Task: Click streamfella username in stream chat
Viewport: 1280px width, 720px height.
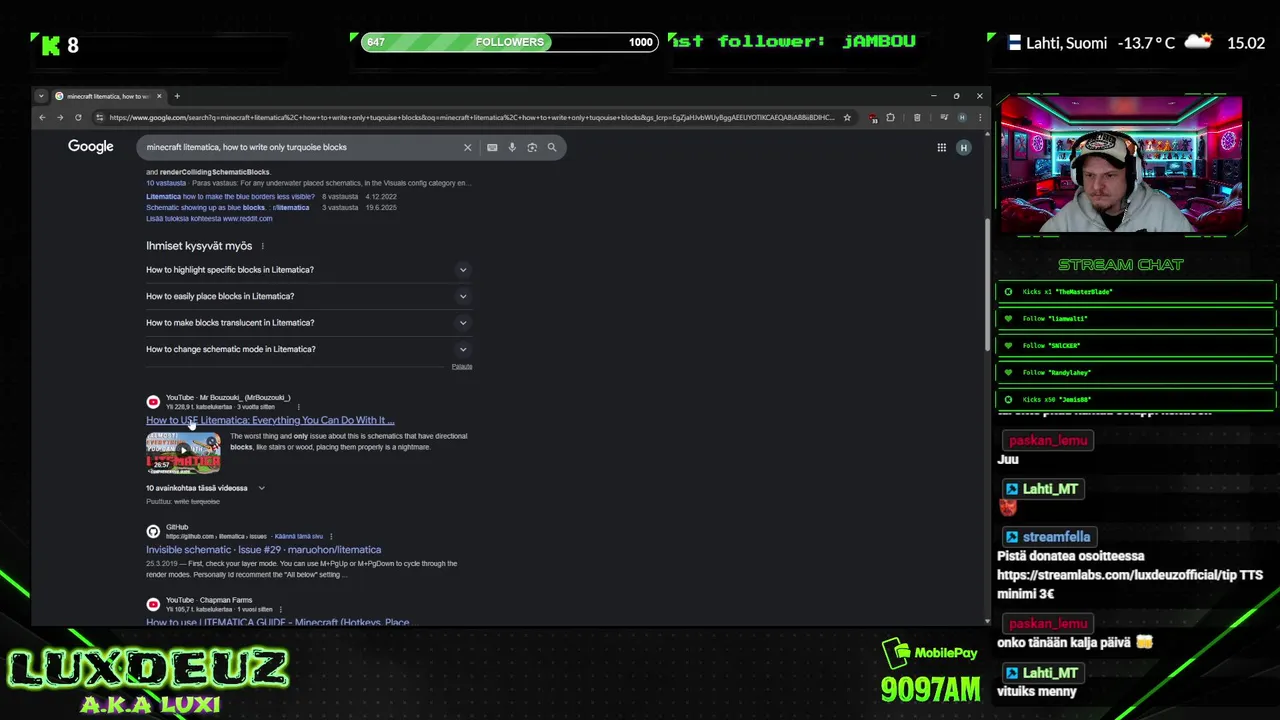Action: (x=1056, y=537)
